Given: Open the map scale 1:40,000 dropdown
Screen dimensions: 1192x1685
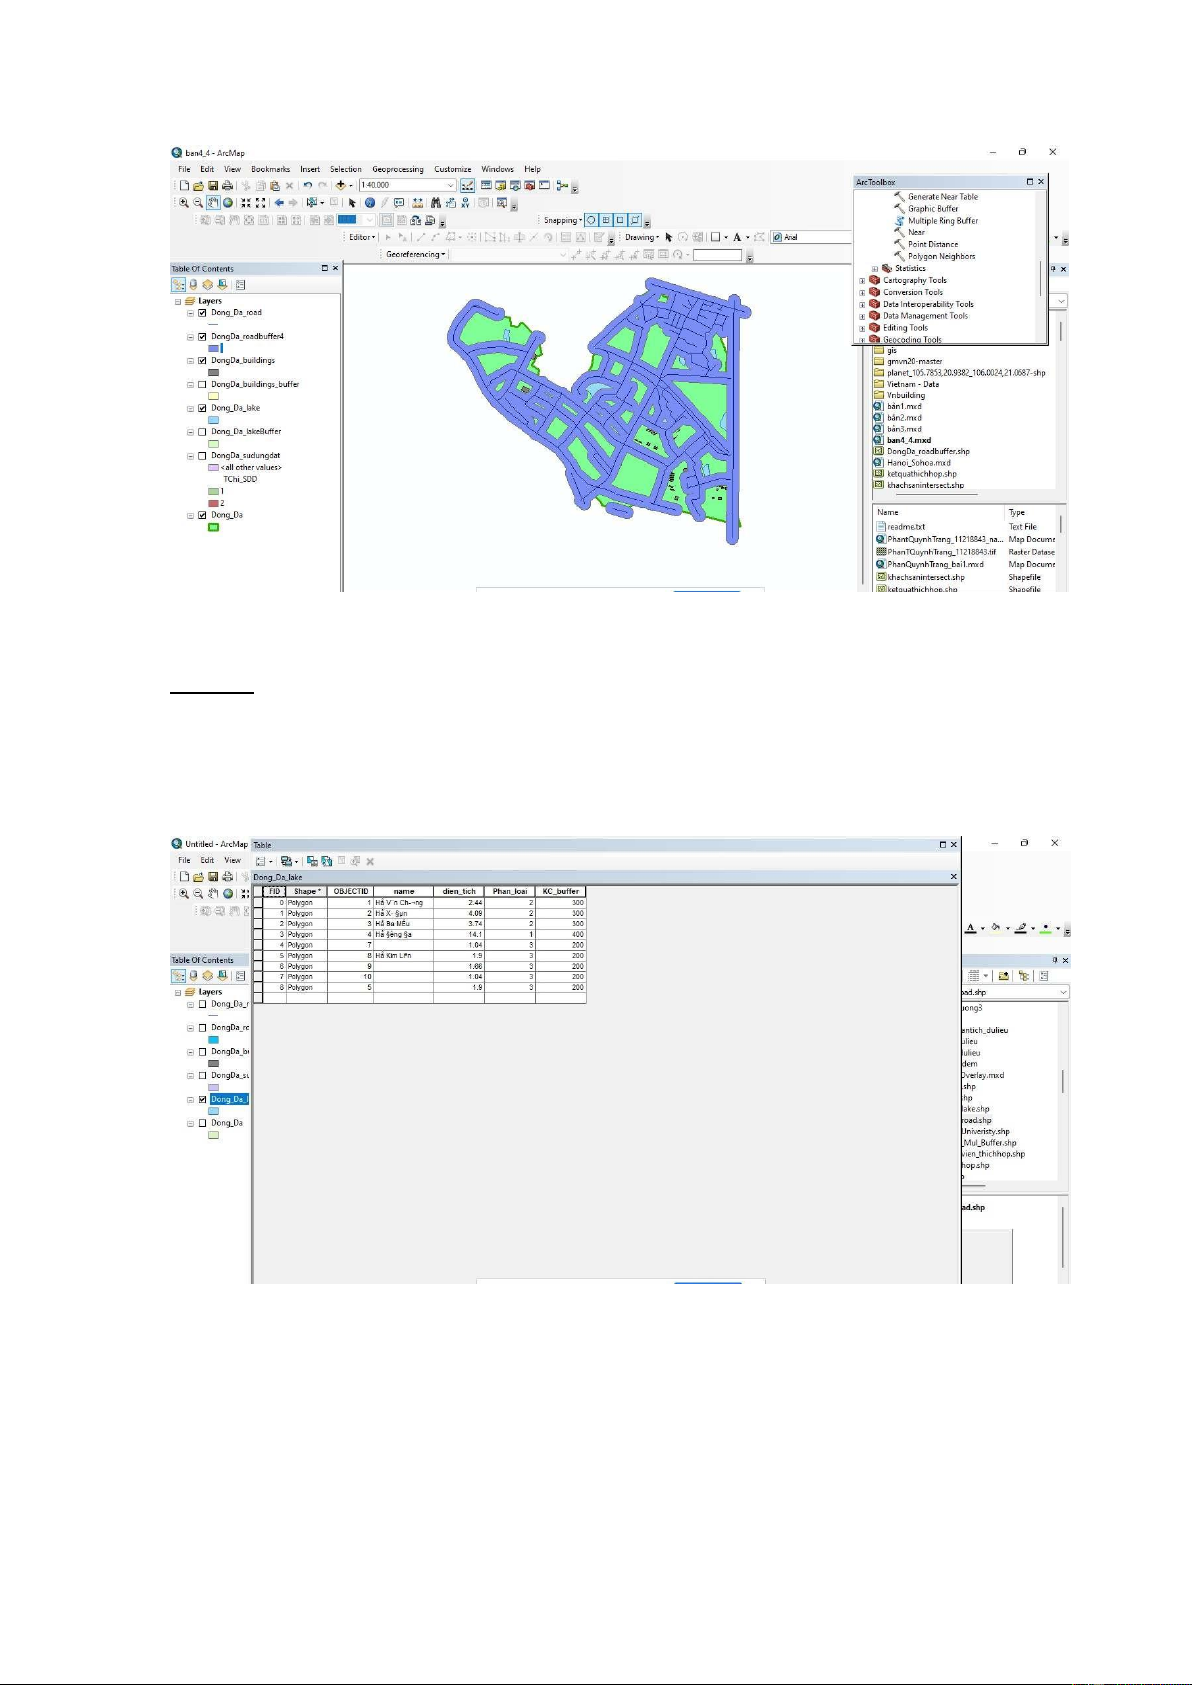Looking at the screenshot, I should pos(451,185).
